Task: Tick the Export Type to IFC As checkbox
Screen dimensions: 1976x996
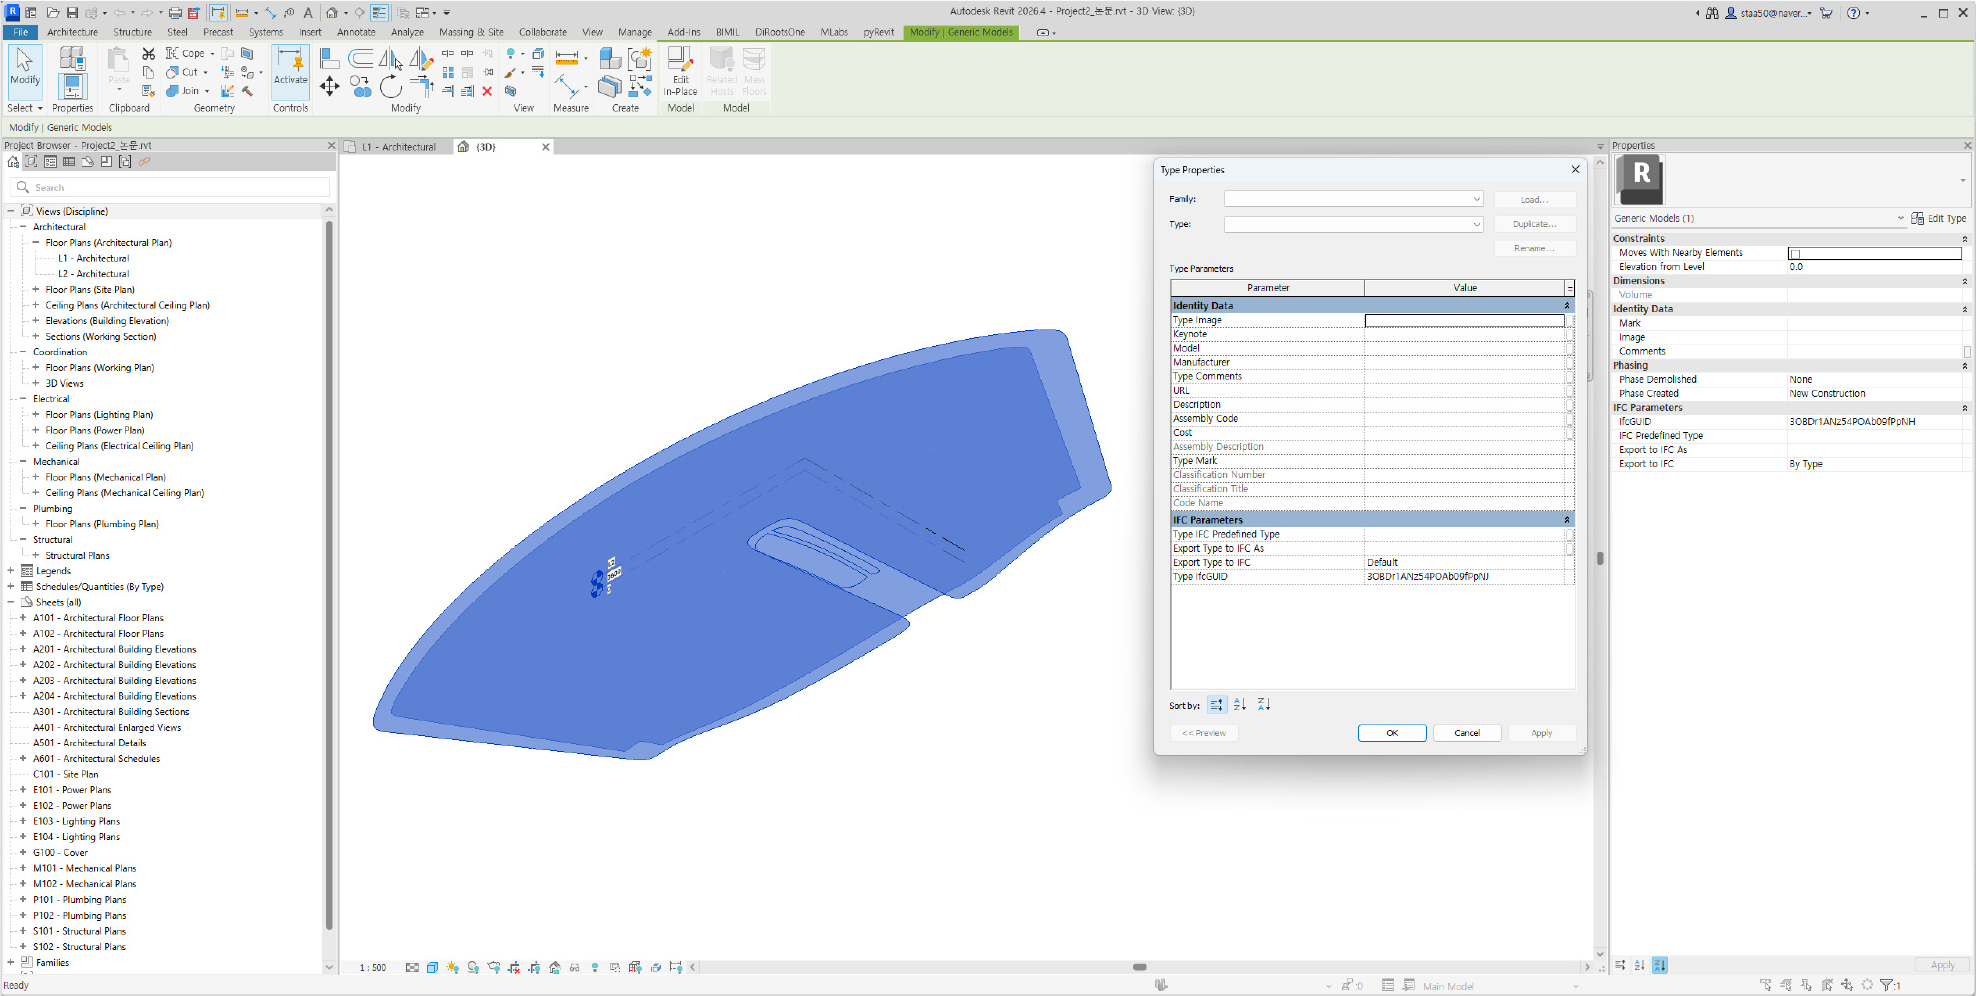Action: 1570,548
